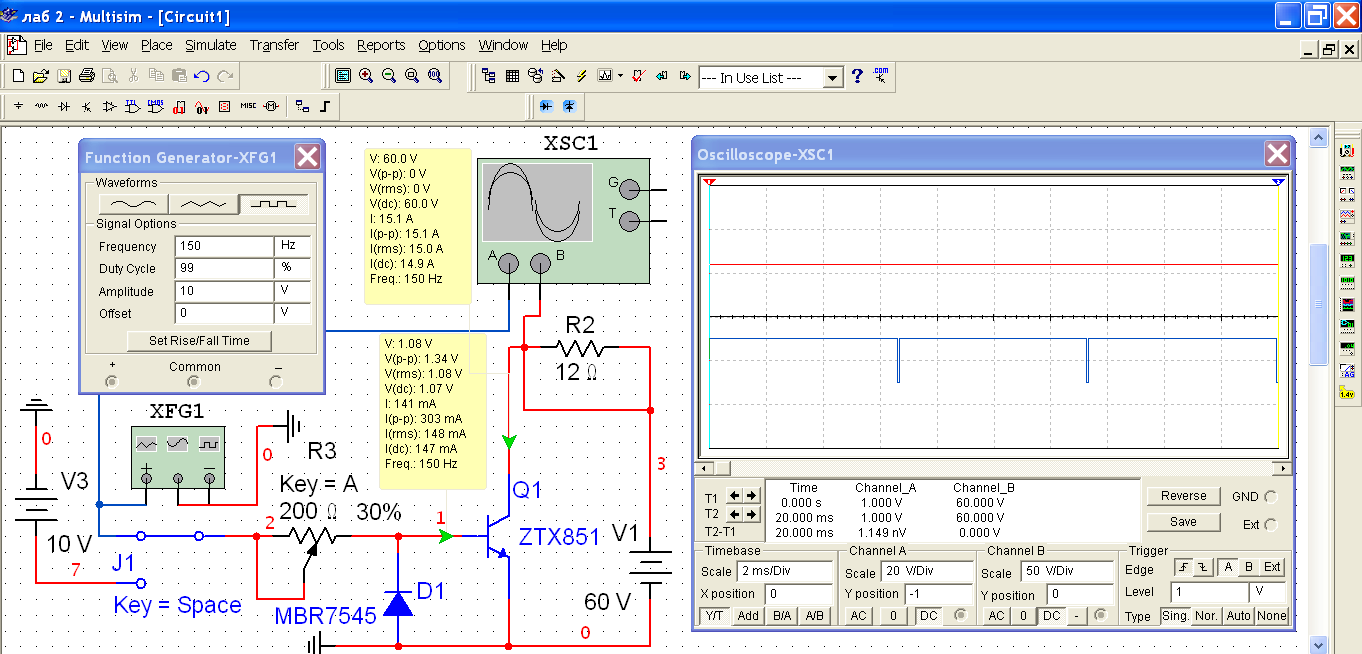Open a file with the folder icon
This screenshot has height=654, width=1362.
[x=40, y=76]
